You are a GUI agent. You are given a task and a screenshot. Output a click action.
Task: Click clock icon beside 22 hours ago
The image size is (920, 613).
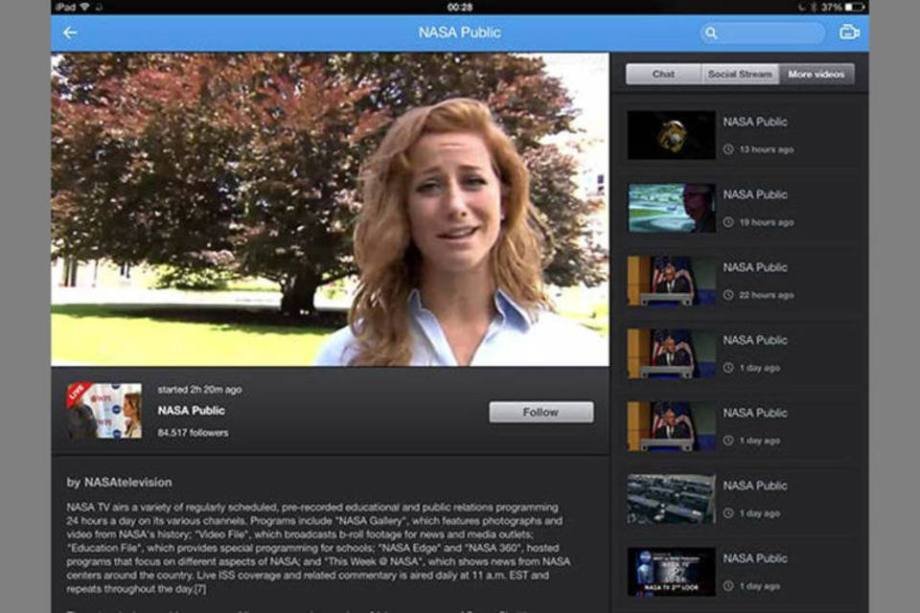(729, 296)
